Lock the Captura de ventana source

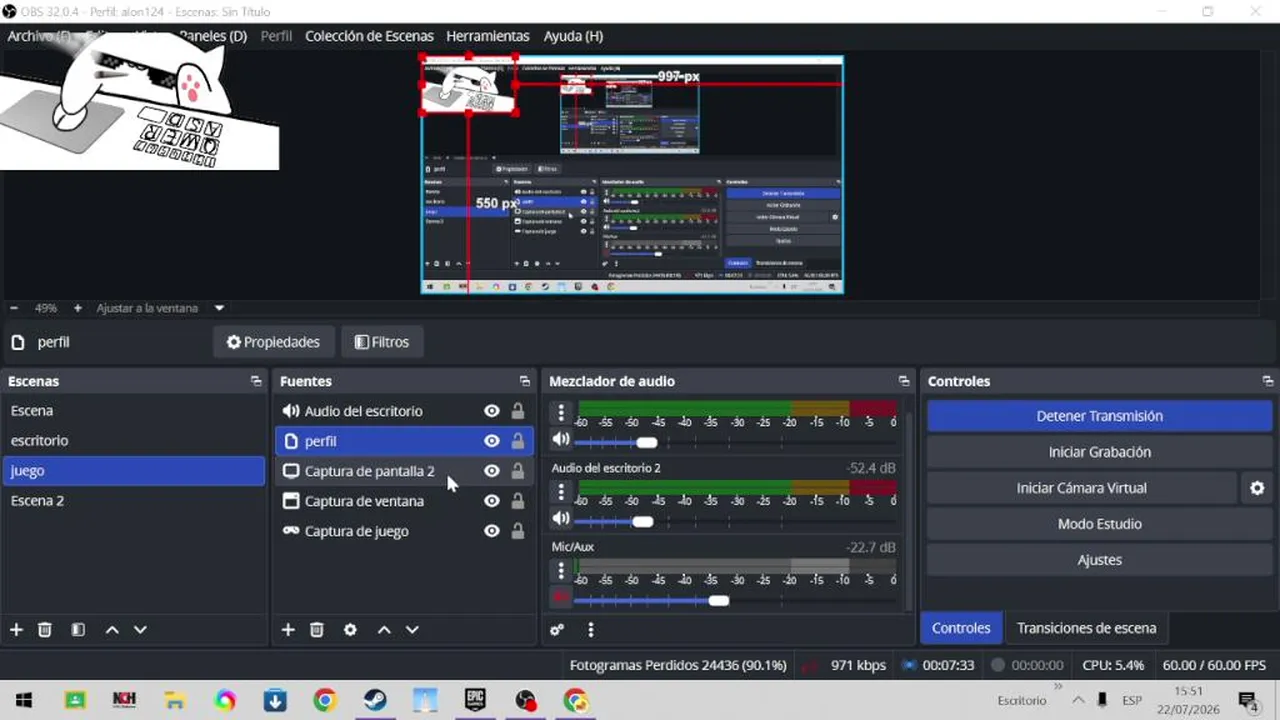[x=518, y=501]
